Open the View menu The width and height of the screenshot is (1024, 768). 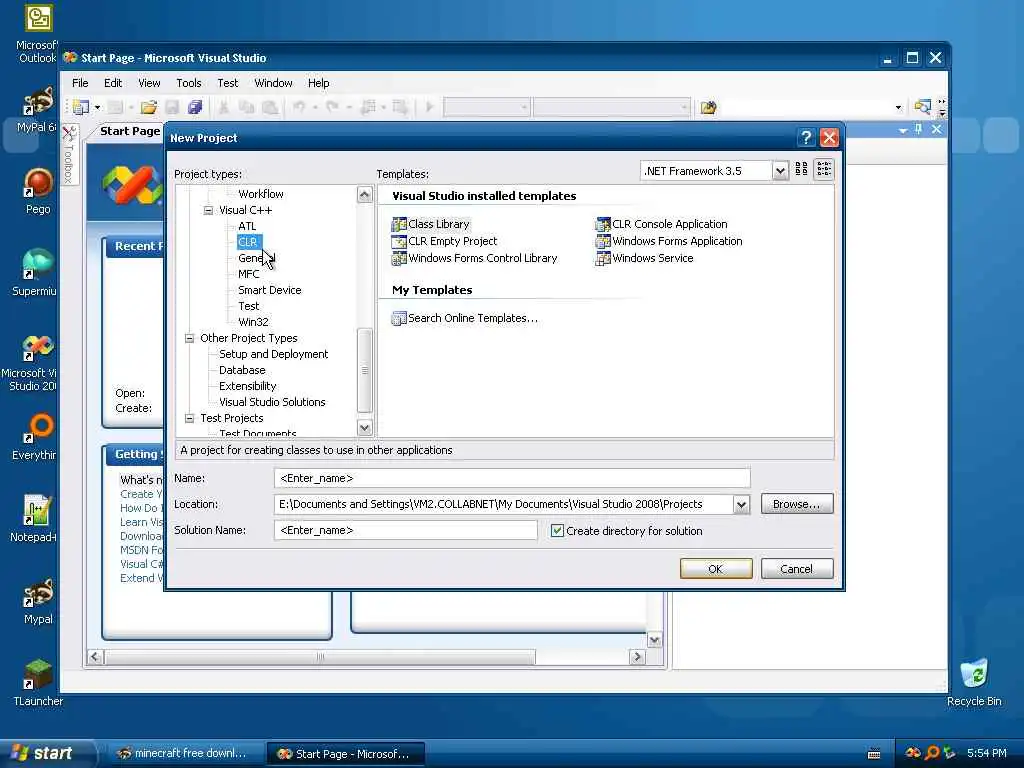tap(149, 83)
